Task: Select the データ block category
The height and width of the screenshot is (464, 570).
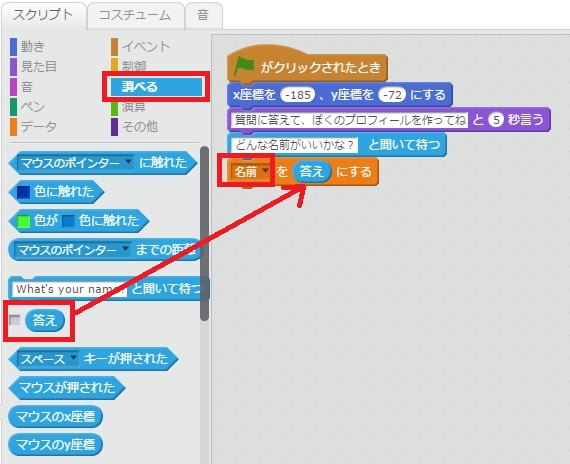Action: pyautogui.click(x=39, y=127)
